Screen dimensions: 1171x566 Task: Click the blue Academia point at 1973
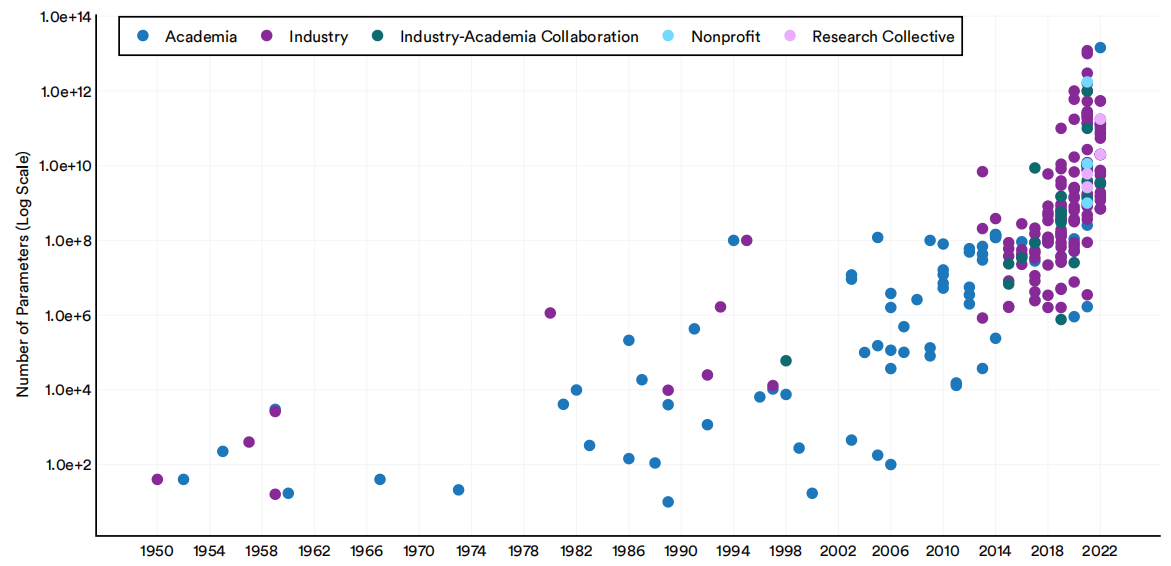pos(458,489)
